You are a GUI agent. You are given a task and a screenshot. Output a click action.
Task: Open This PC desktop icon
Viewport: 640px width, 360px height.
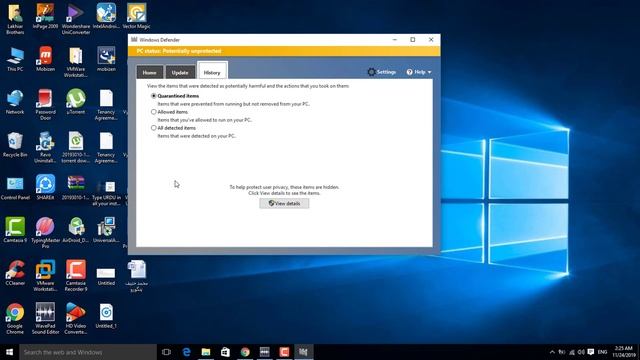pyautogui.click(x=15, y=59)
